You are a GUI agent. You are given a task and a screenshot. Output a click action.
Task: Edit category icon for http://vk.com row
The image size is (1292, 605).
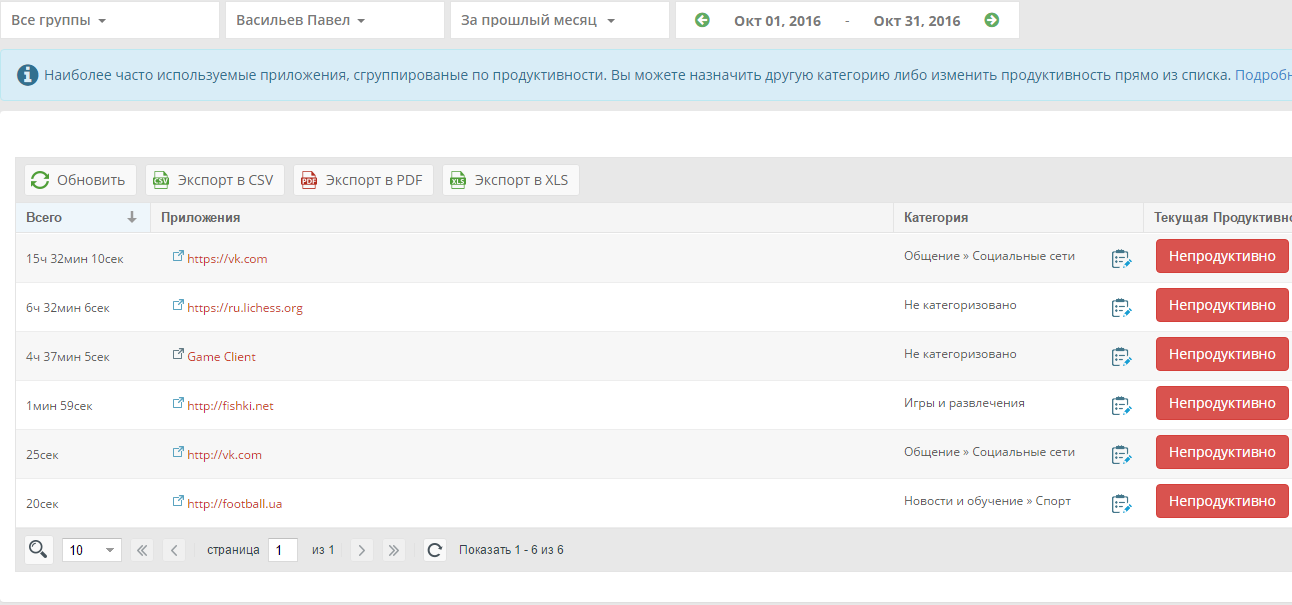click(x=1121, y=455)
